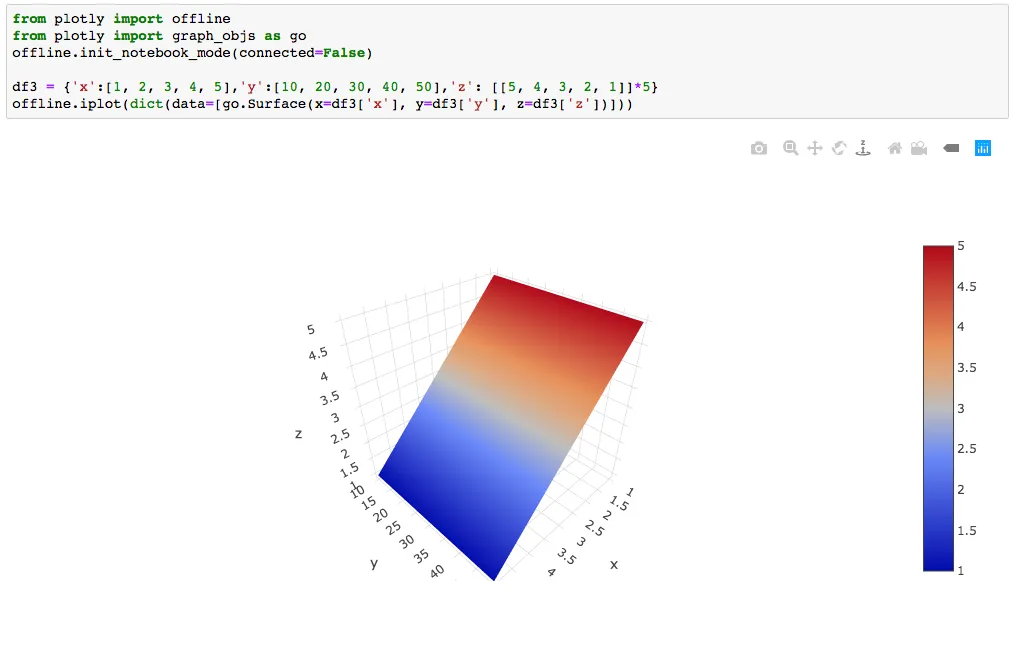The image size is (1014, 649).
Task: Click the 'offline.iplot(dict(data=' line
Action: coord(322,104)
